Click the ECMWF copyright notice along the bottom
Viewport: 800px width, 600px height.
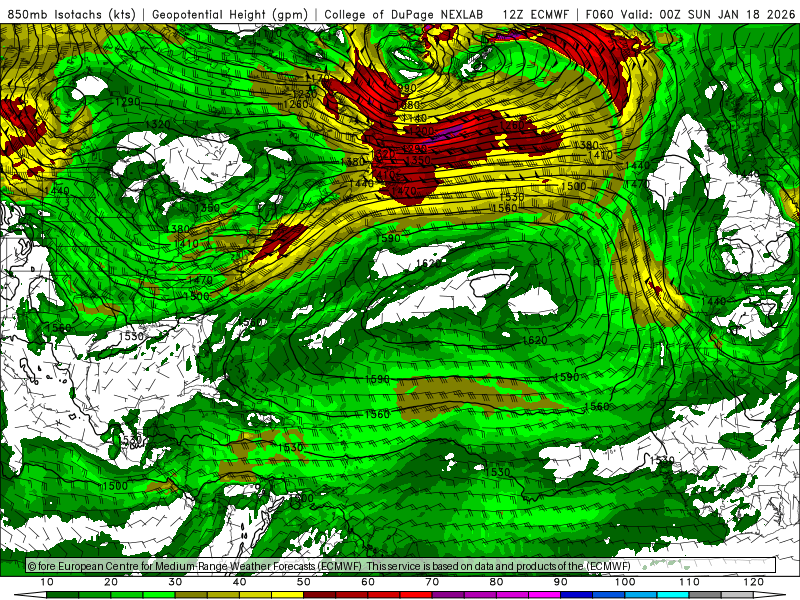coord(329,566)
